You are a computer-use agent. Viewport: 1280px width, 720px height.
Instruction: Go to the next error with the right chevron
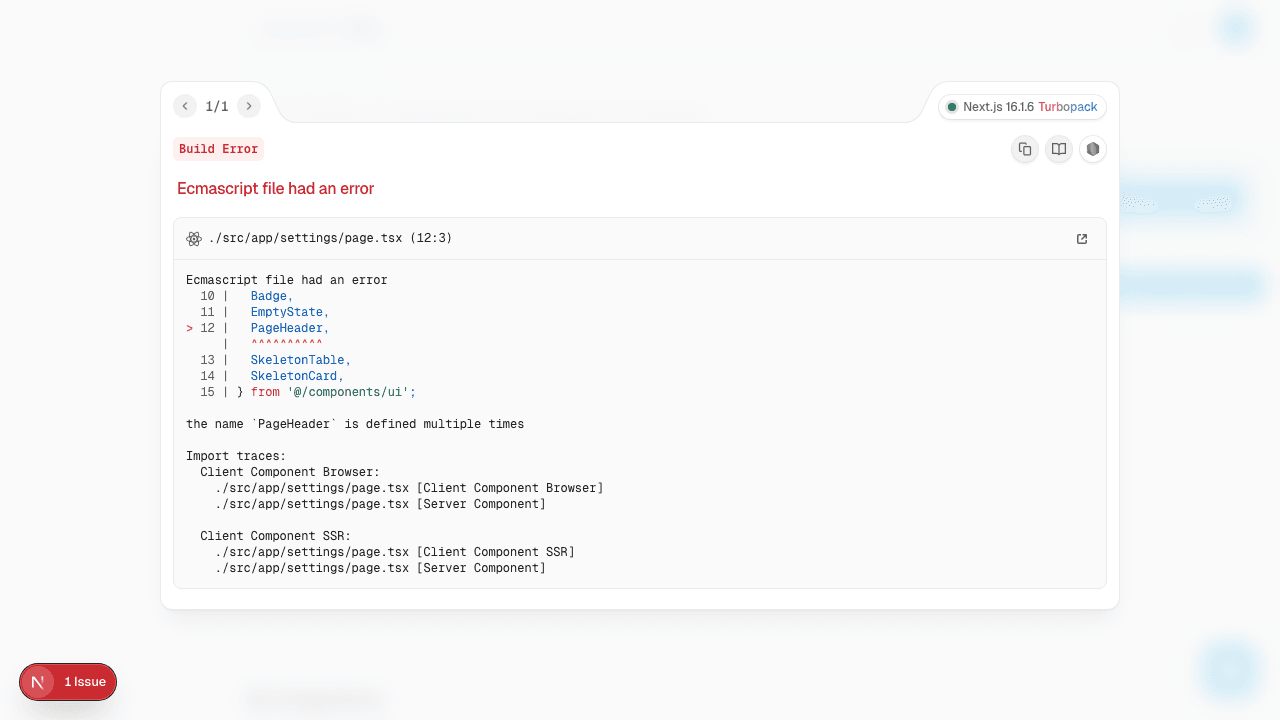coord(248,105)
